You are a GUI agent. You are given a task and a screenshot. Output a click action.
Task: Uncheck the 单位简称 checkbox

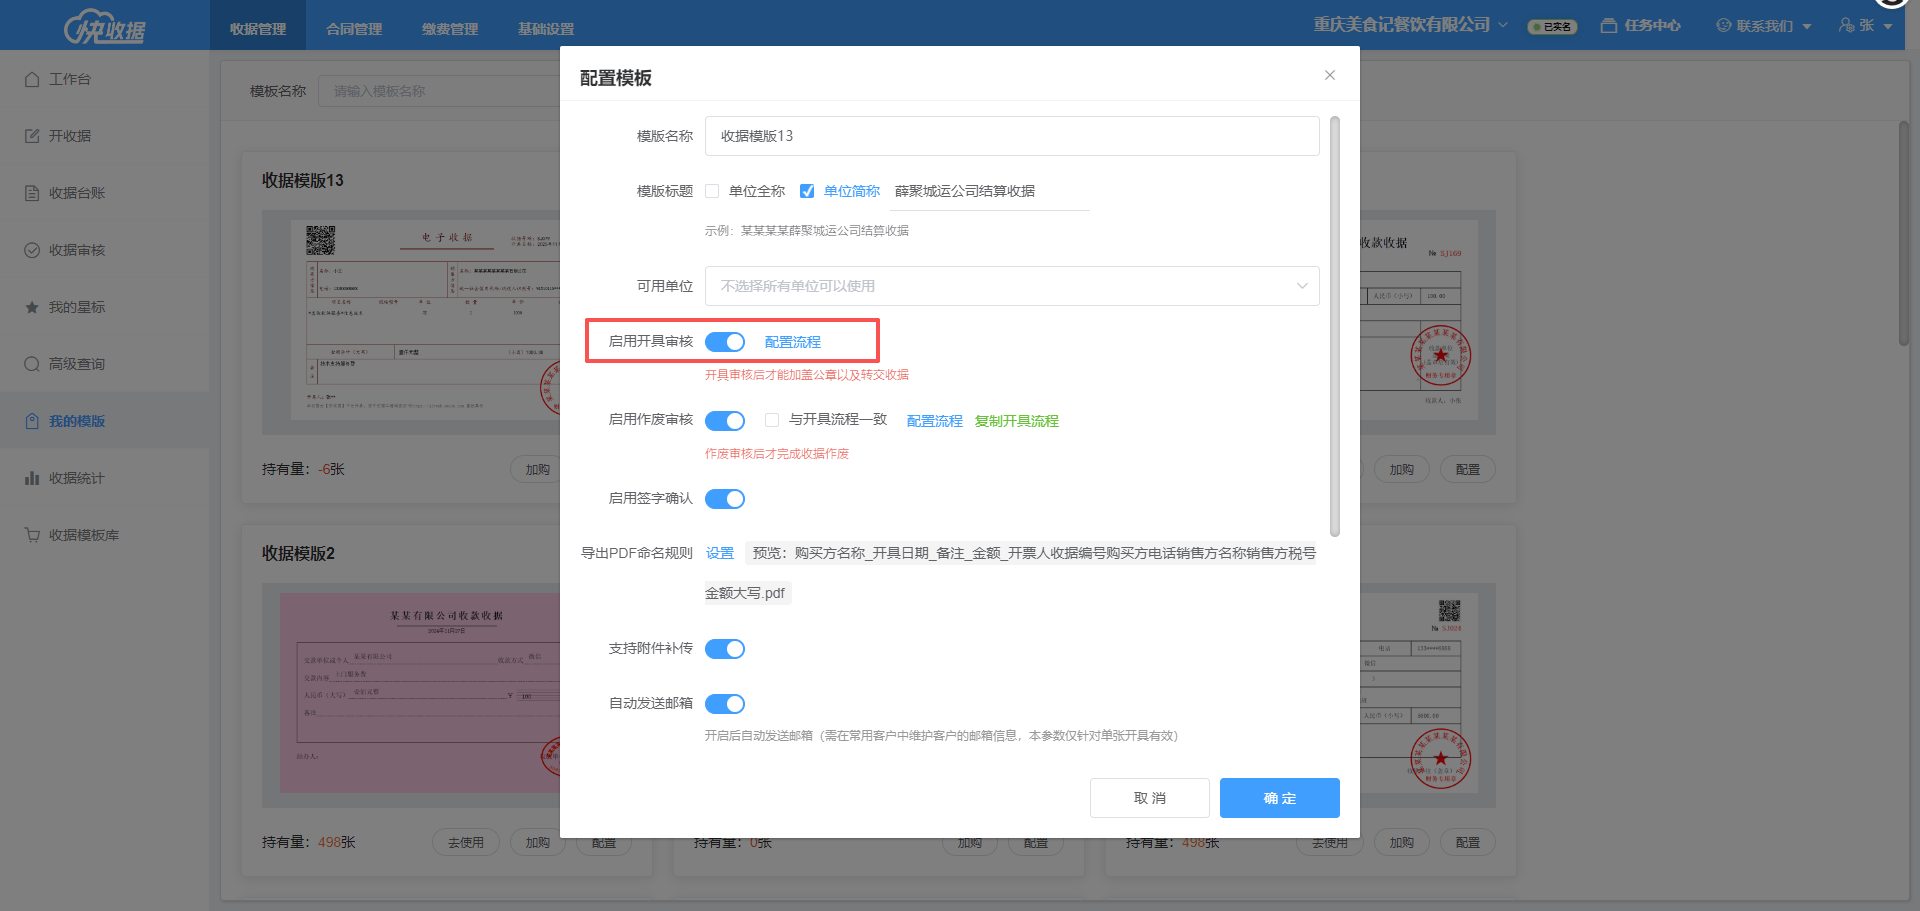click(x=807, y=191)
